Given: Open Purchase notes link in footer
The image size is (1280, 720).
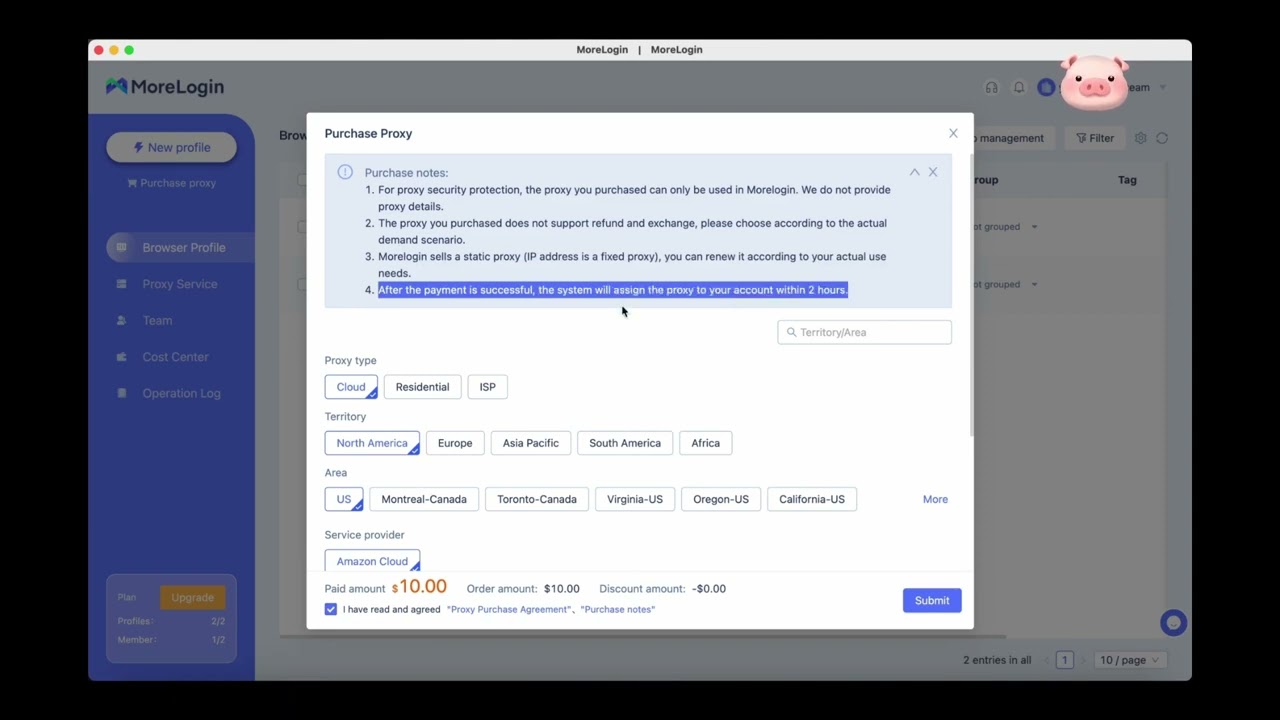Looking at the screenshot, I should click(x=618, y=609).
